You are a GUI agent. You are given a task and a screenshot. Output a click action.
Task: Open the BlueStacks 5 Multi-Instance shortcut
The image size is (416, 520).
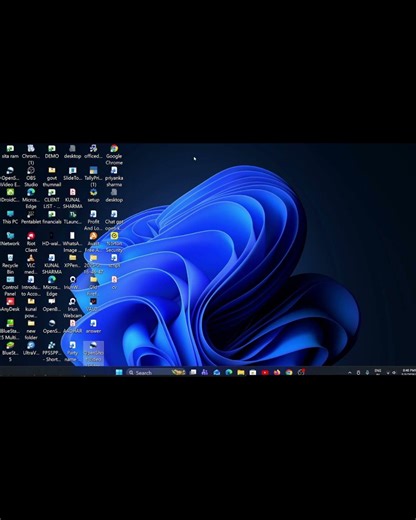10,330
